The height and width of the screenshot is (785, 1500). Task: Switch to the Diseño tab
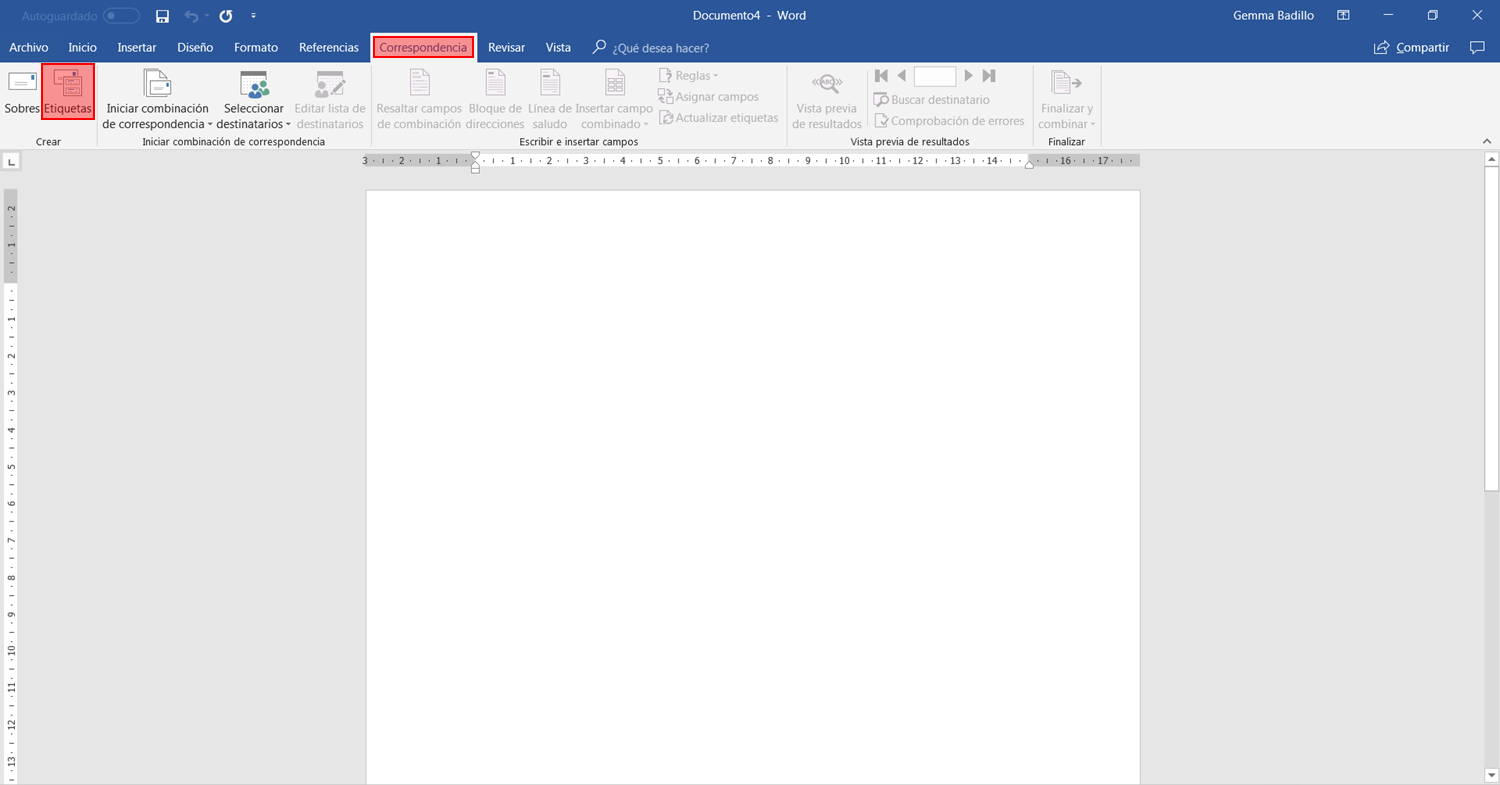(x=195, y=47)
